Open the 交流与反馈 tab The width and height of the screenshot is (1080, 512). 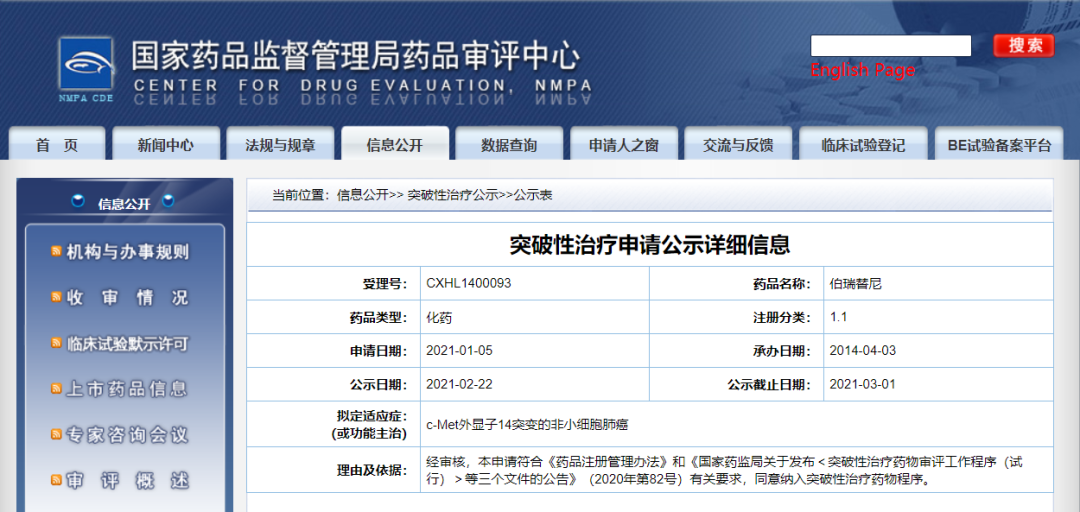[738, 143]
